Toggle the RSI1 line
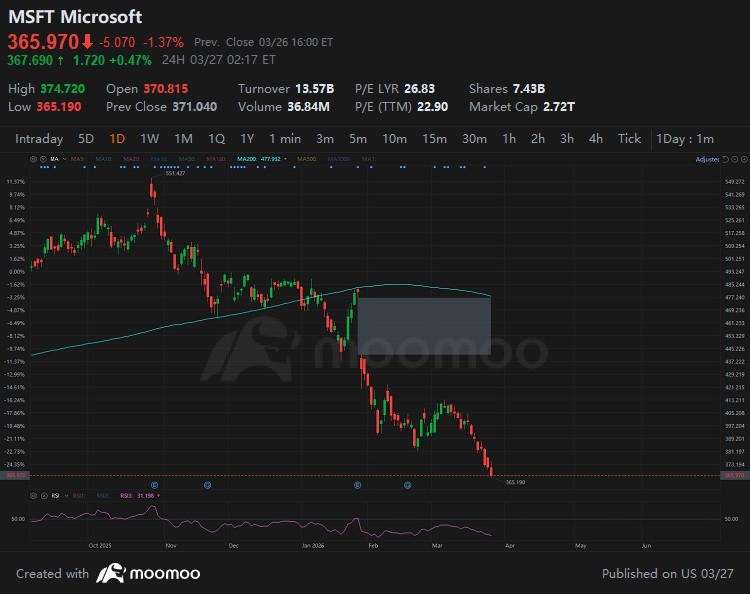 tap(78, 495)
